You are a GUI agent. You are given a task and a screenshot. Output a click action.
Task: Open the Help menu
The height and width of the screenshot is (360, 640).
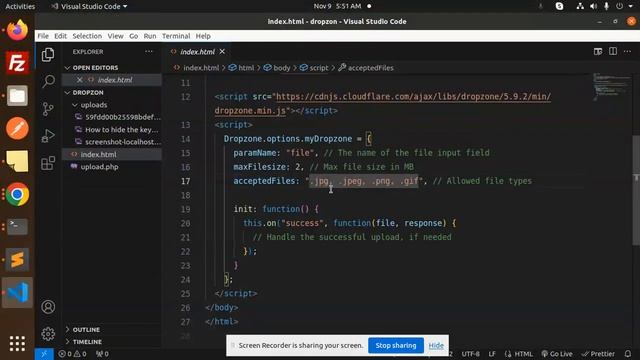[203, 36]
